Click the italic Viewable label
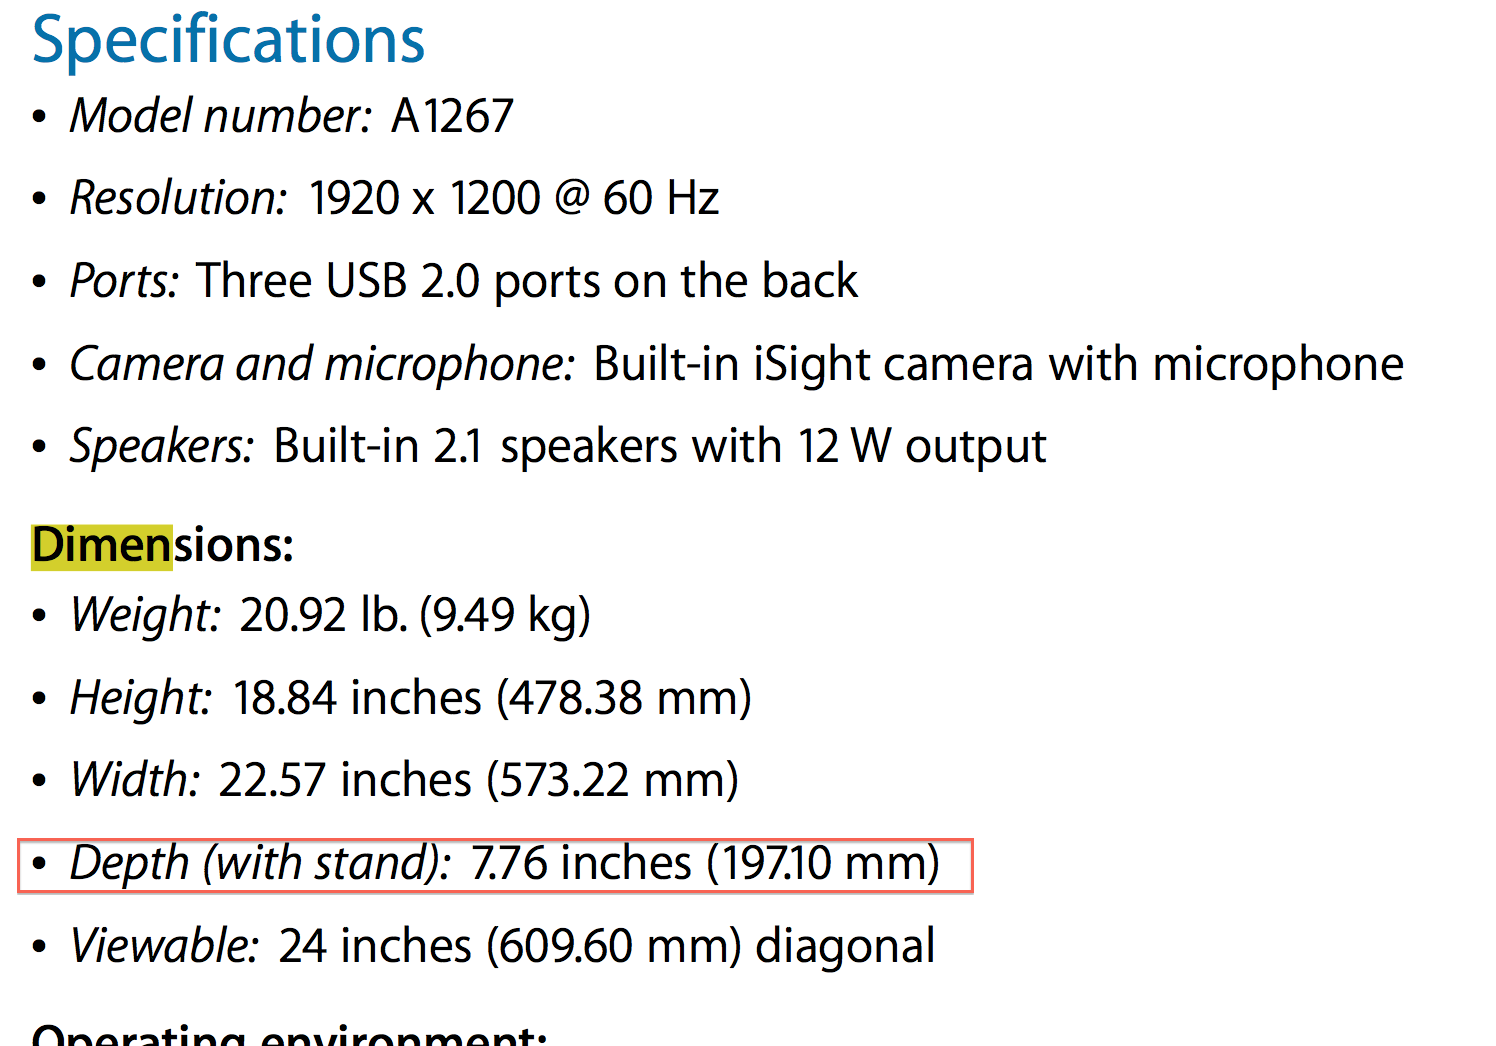The height and width of the screenshot is (1046, 1496). click(164, 946)
